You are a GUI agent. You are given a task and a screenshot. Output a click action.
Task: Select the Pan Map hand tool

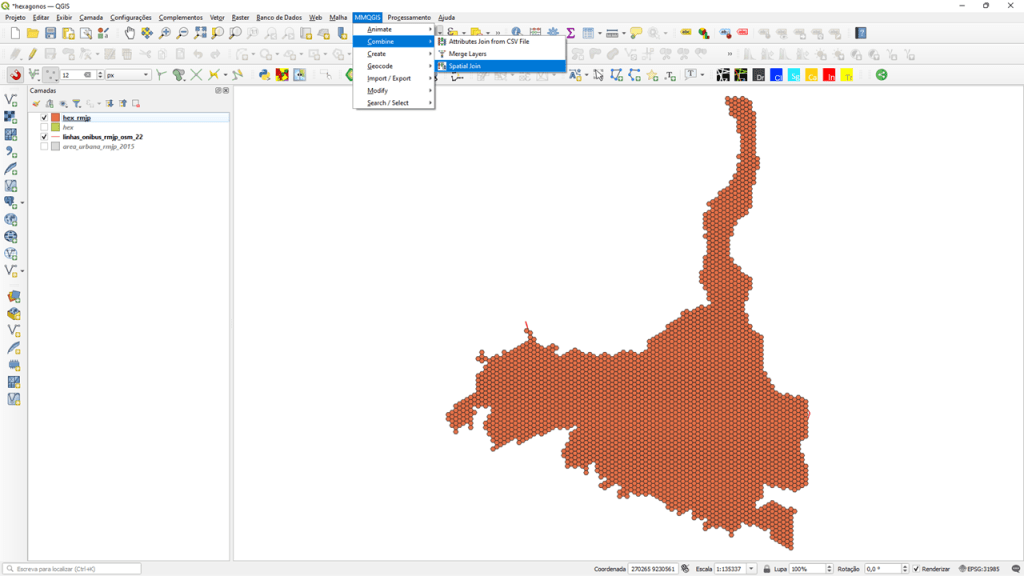[x=130, y=33]
